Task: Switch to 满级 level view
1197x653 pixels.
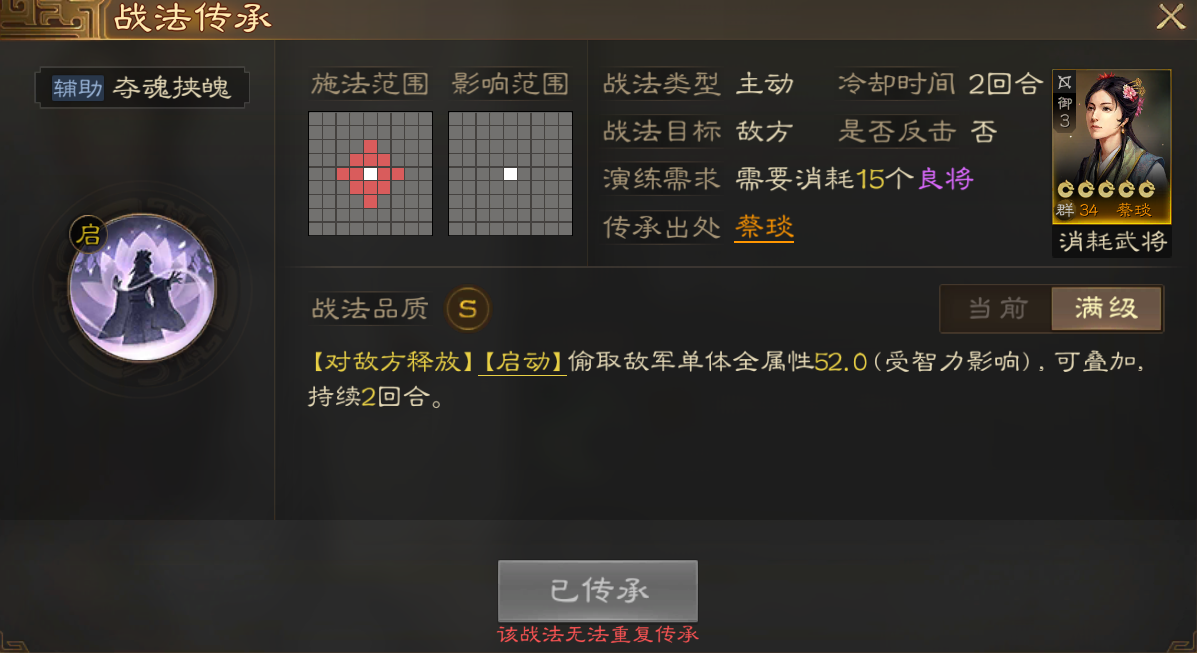Action: pyautogui.click(x=1106, y=309)
